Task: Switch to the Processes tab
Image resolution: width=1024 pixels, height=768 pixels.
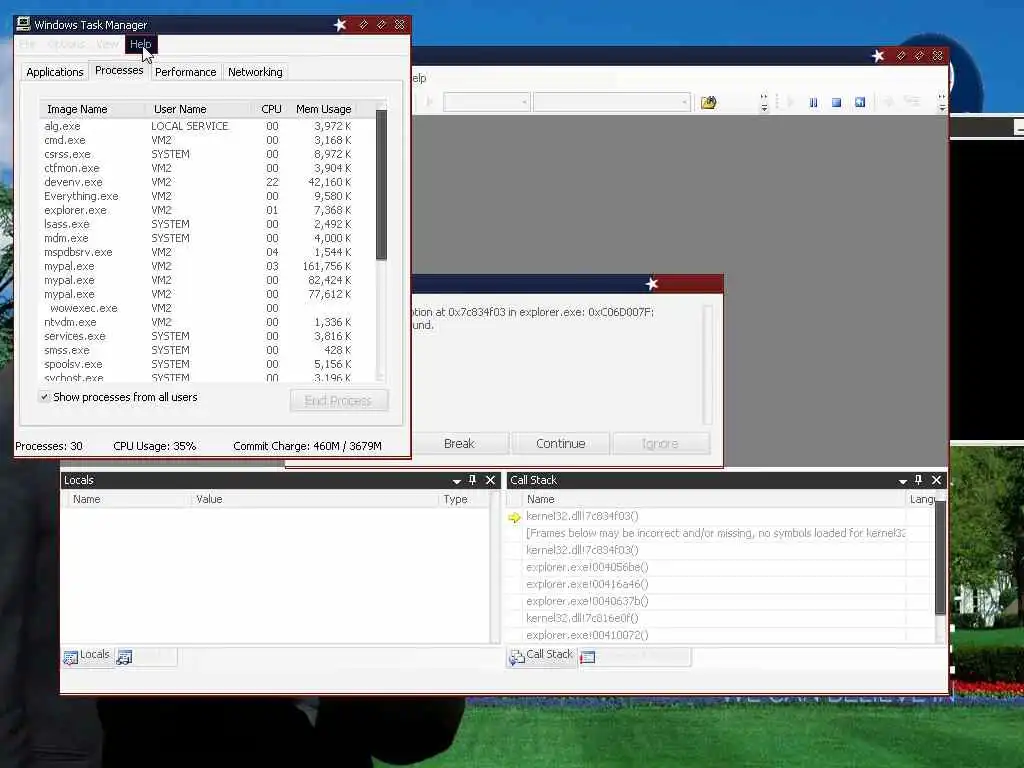Action: pyautogui.click(x=119, y=71)
